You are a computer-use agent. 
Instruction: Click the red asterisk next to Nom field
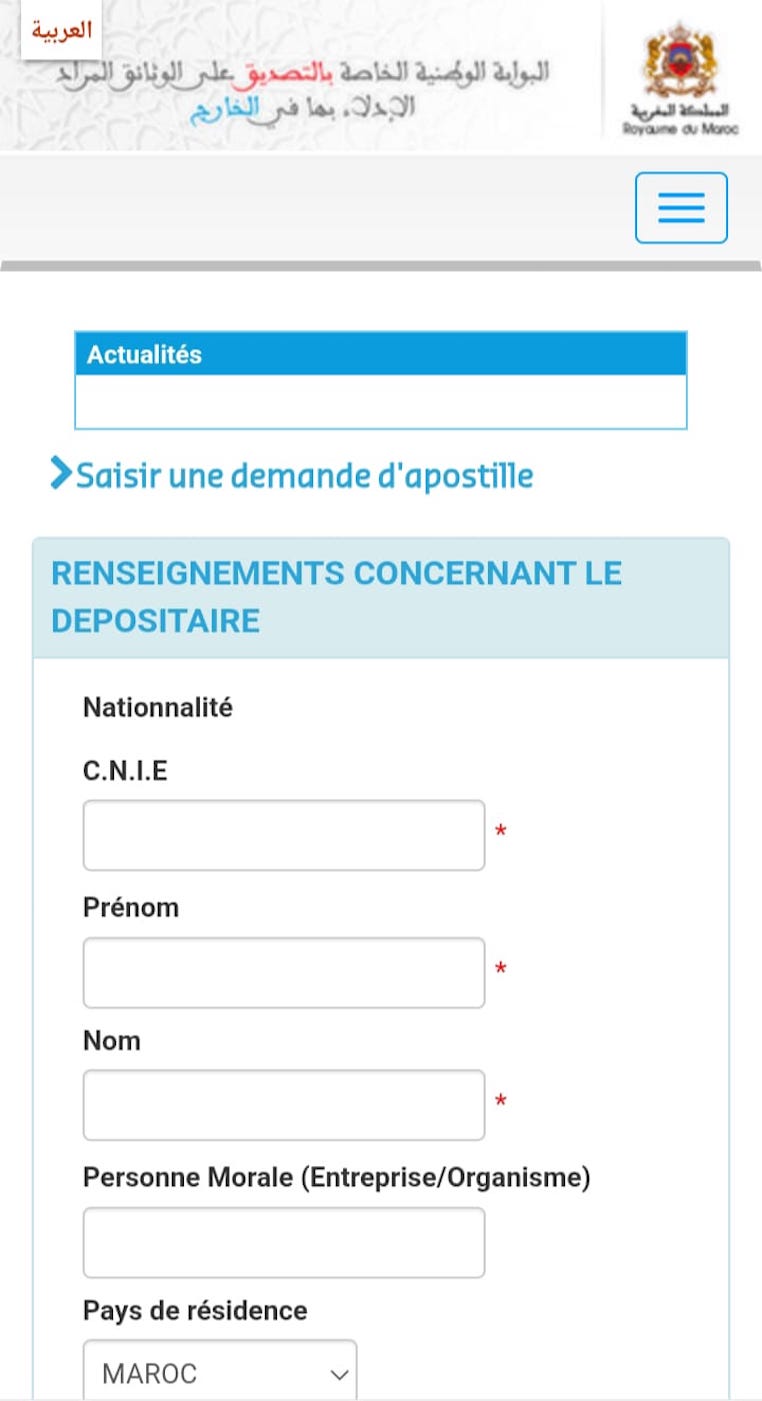(x=501, y=1103)
